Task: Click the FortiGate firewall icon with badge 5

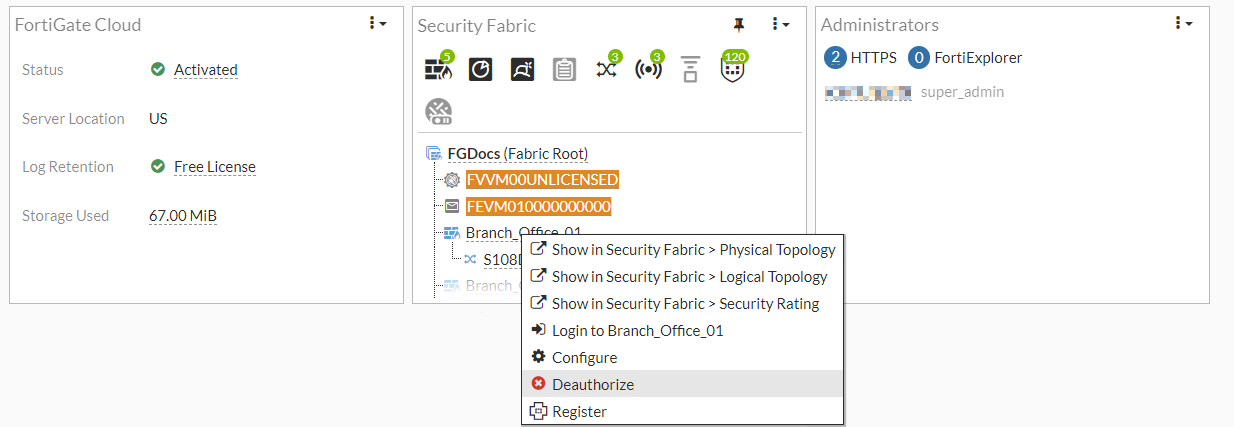Action: point(438,69)
